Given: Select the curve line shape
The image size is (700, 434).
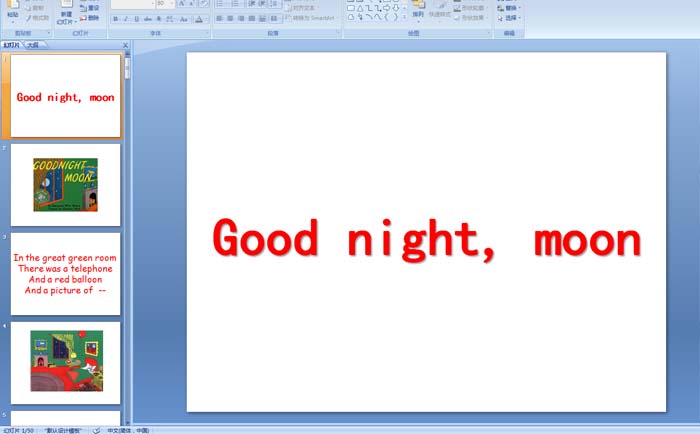Looking at the screenshot, I should pos(378,17).
